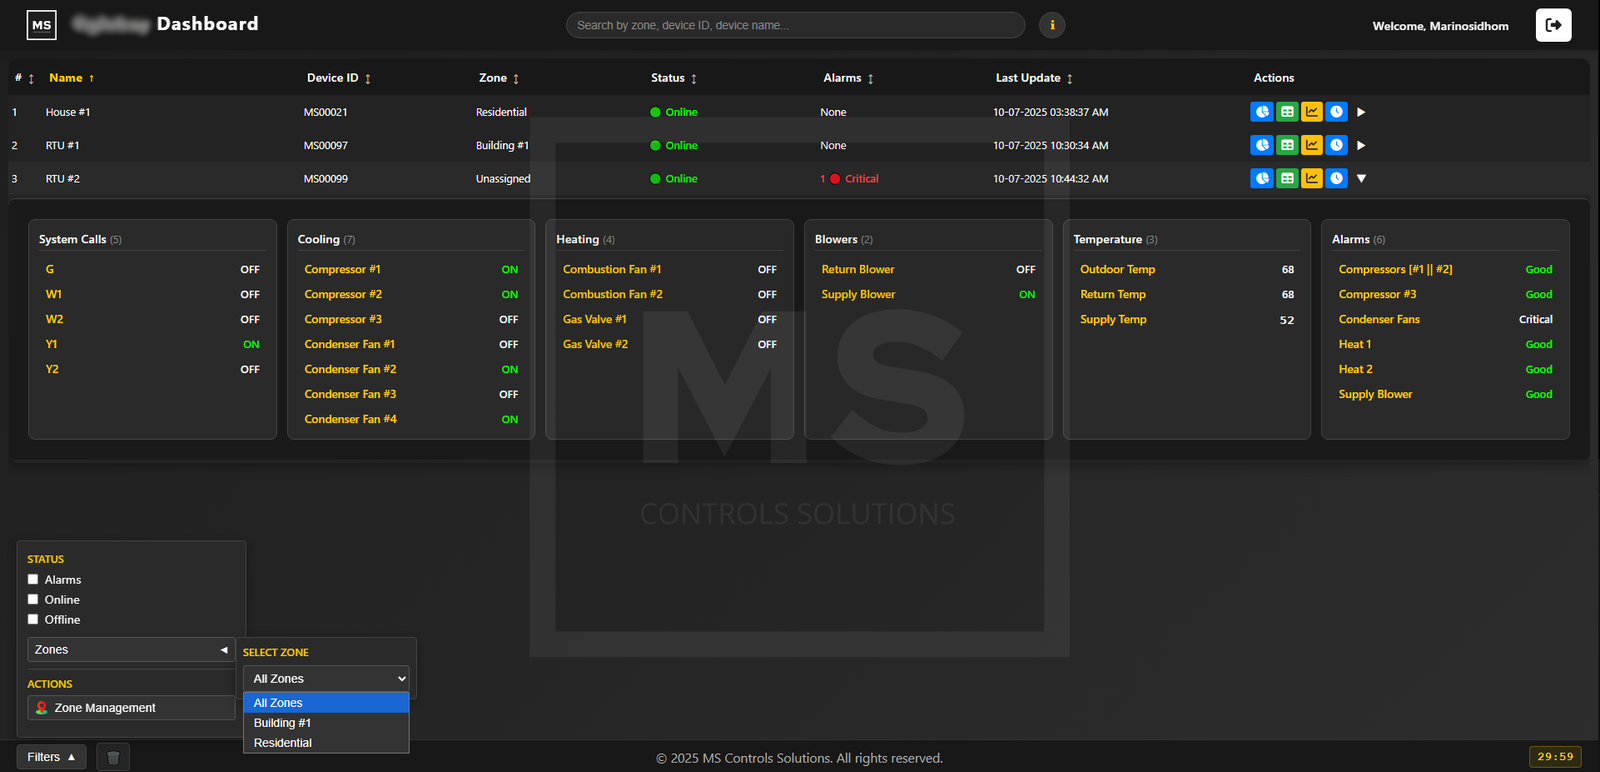
Task: Open pie chart view for RTU #2
Action: (1262, 178)
